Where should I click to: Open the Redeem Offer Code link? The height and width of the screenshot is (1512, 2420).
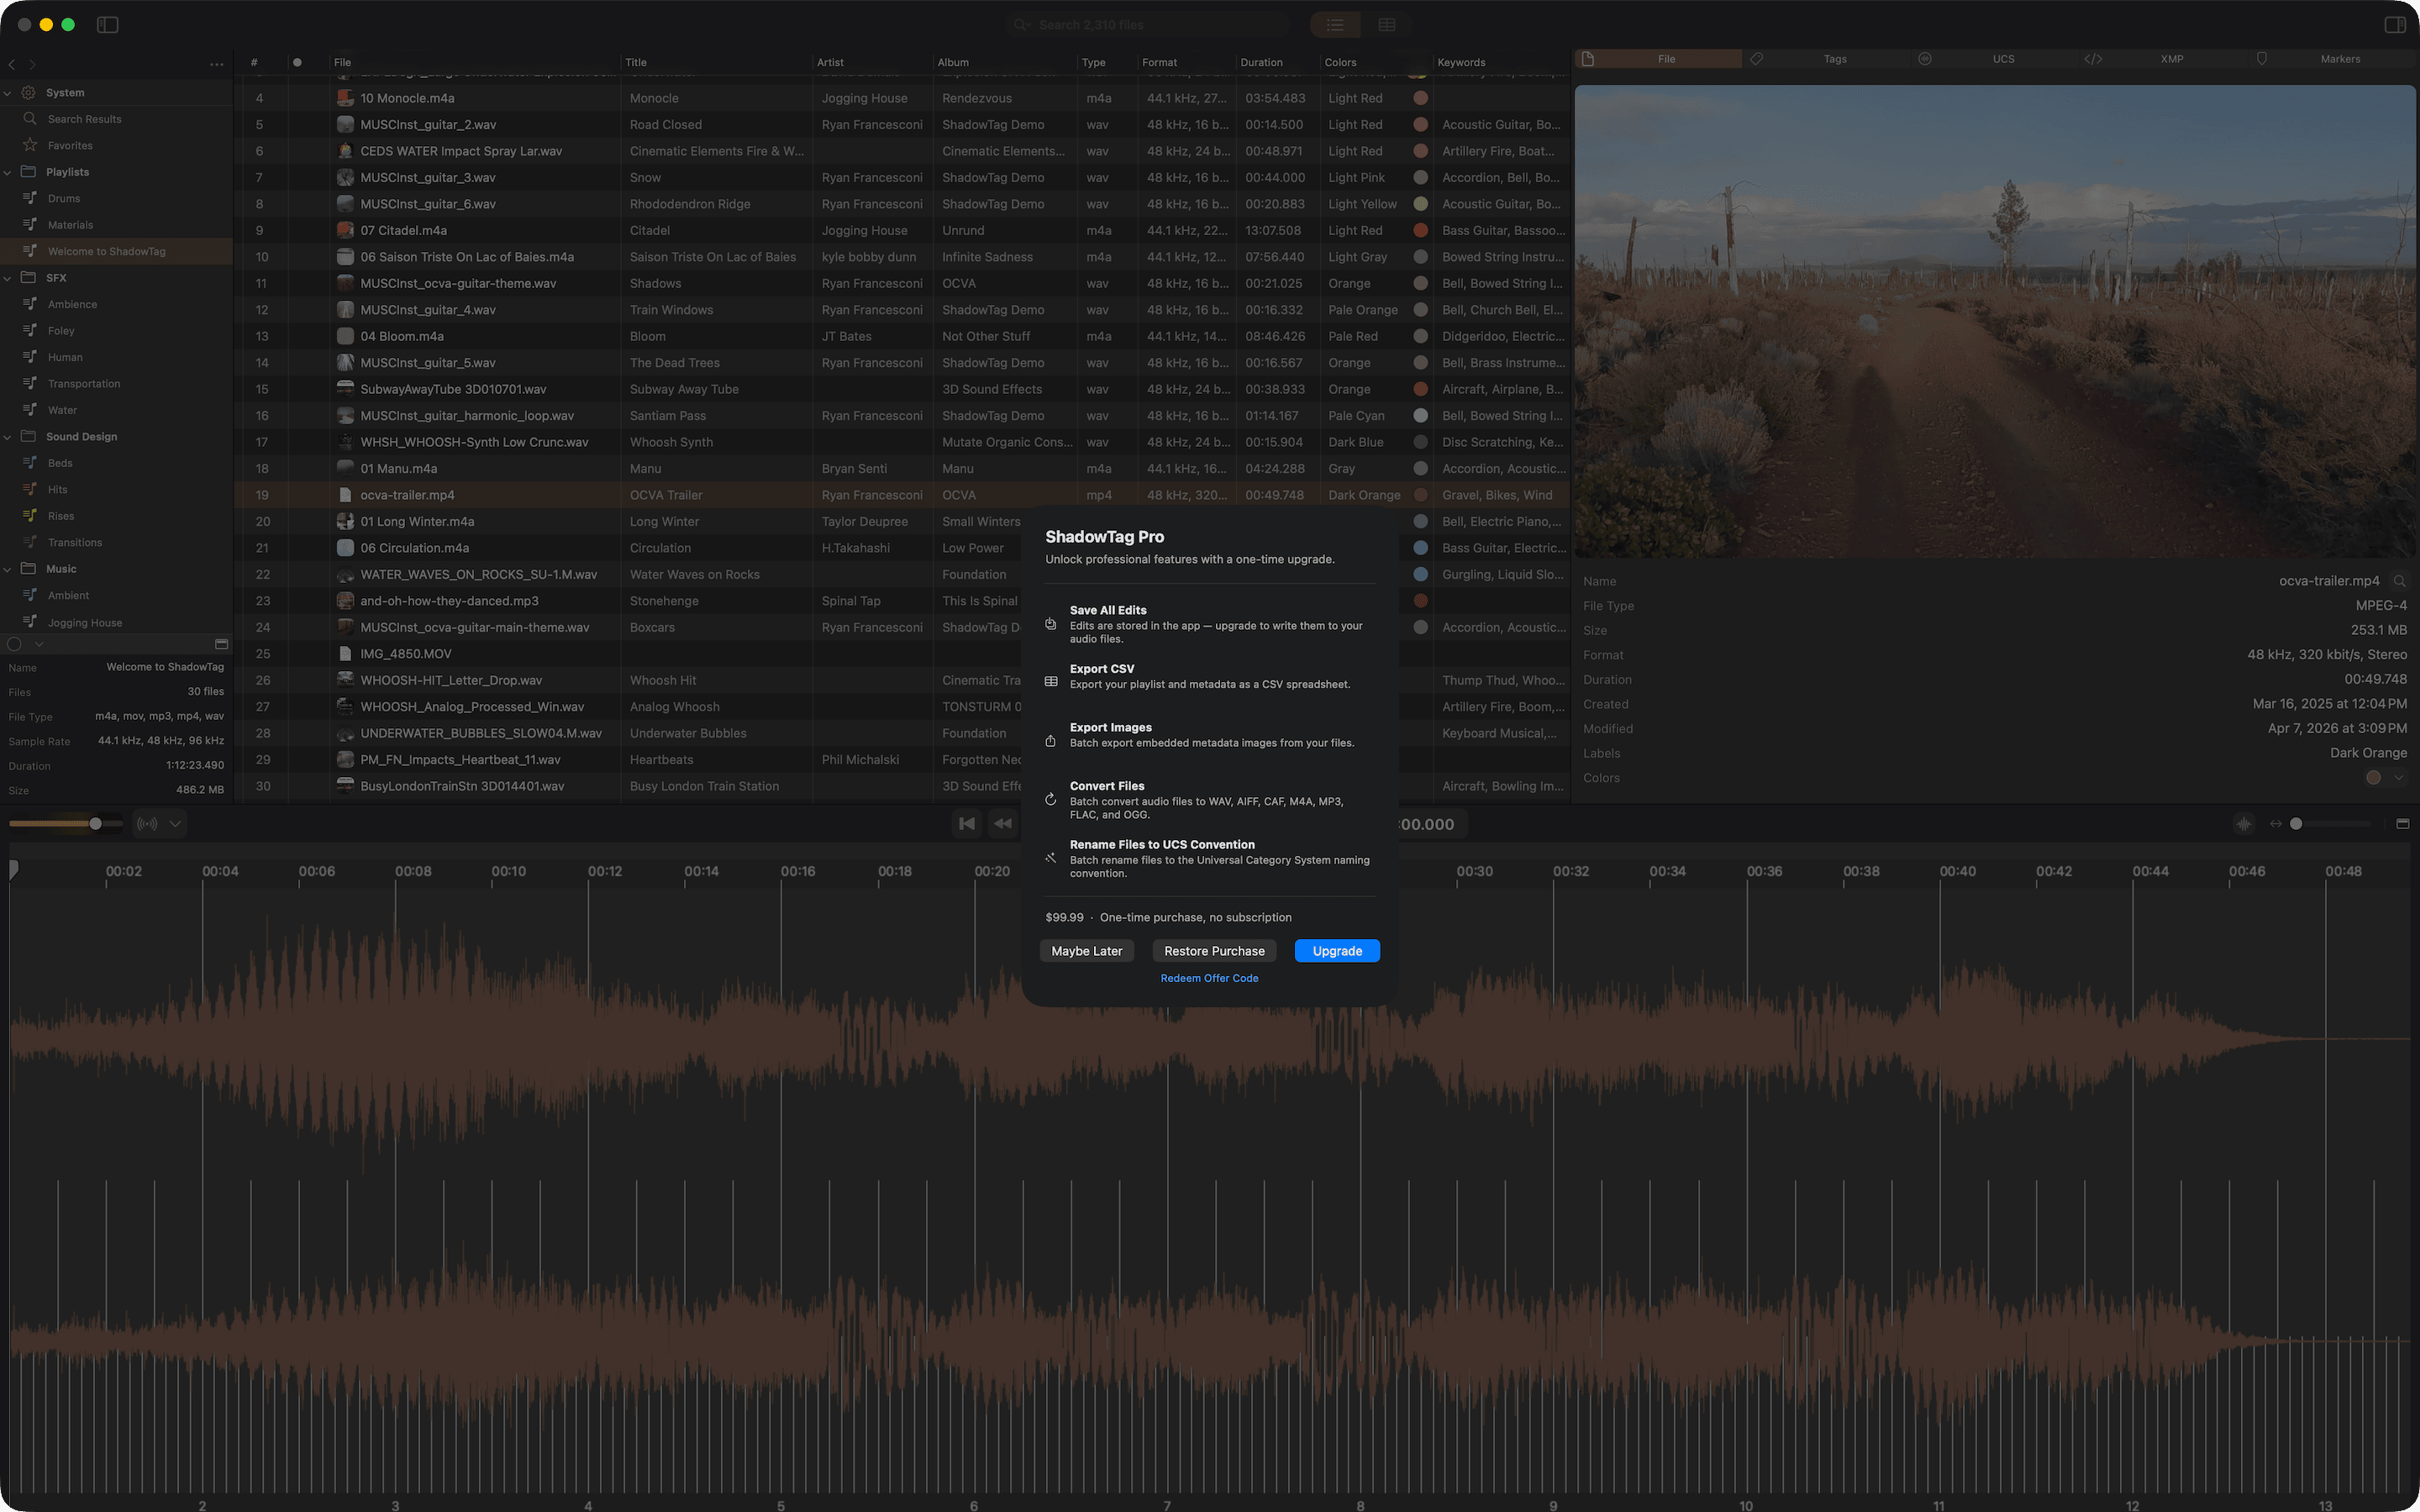(x=1209, y=977)
